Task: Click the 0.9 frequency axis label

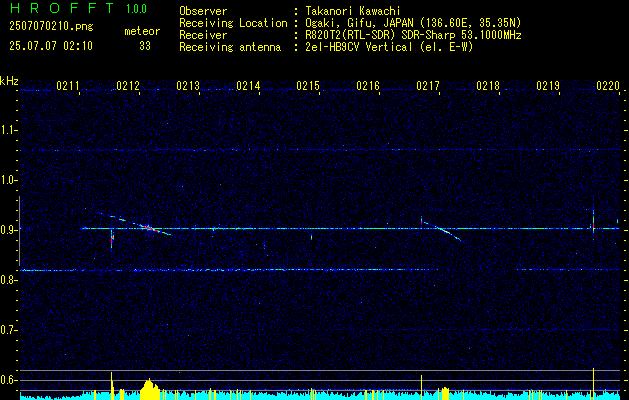Action: coord(9,230)
